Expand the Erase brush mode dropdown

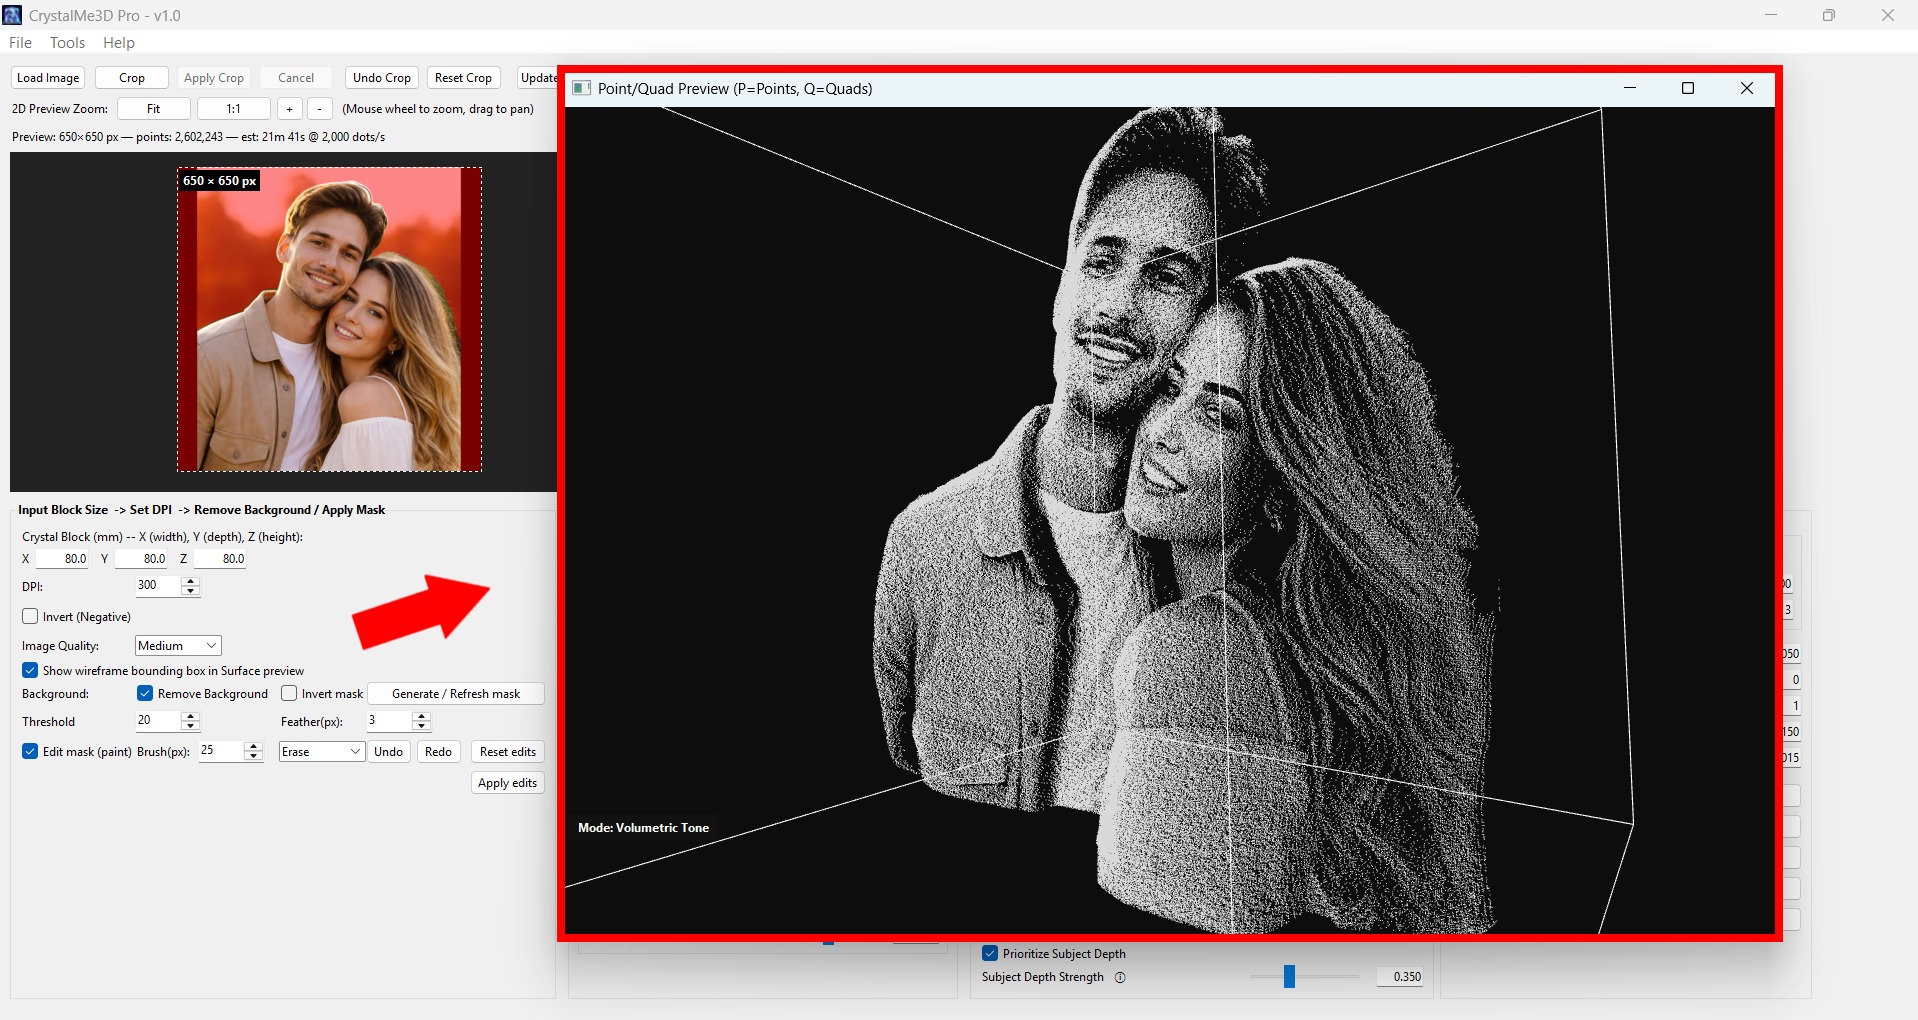click(x=321, y=752)
